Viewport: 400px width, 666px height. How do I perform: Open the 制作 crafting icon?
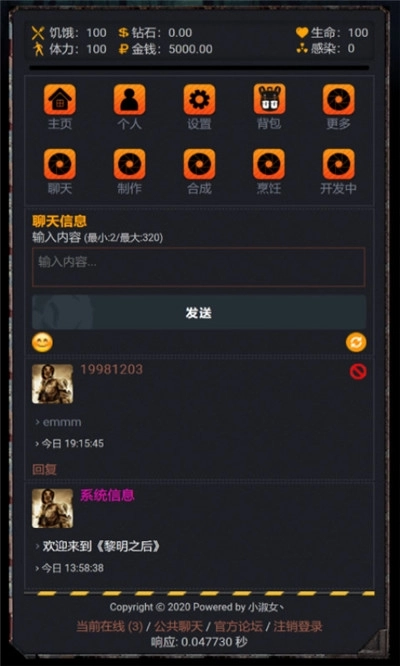click(x=130, y=164)
